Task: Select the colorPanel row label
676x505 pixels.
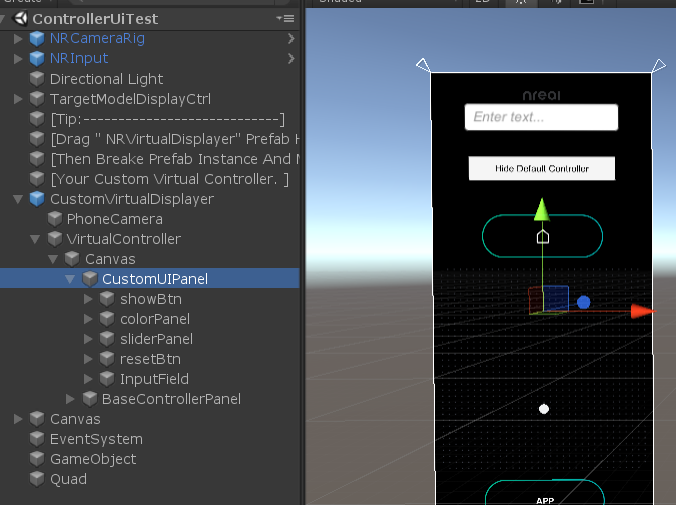Action: 155,319
